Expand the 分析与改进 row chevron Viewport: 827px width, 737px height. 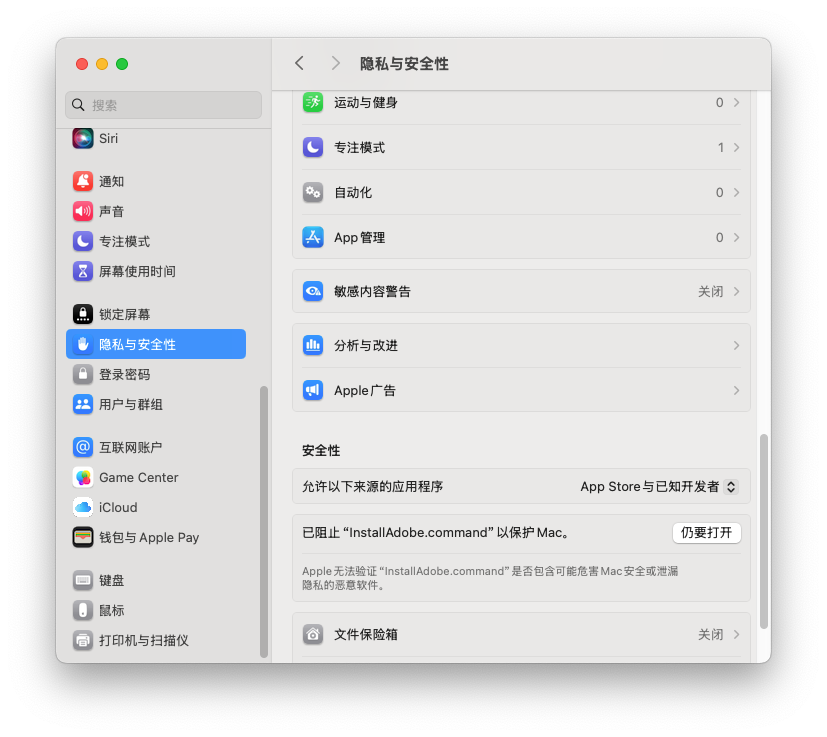click(736, 346)
